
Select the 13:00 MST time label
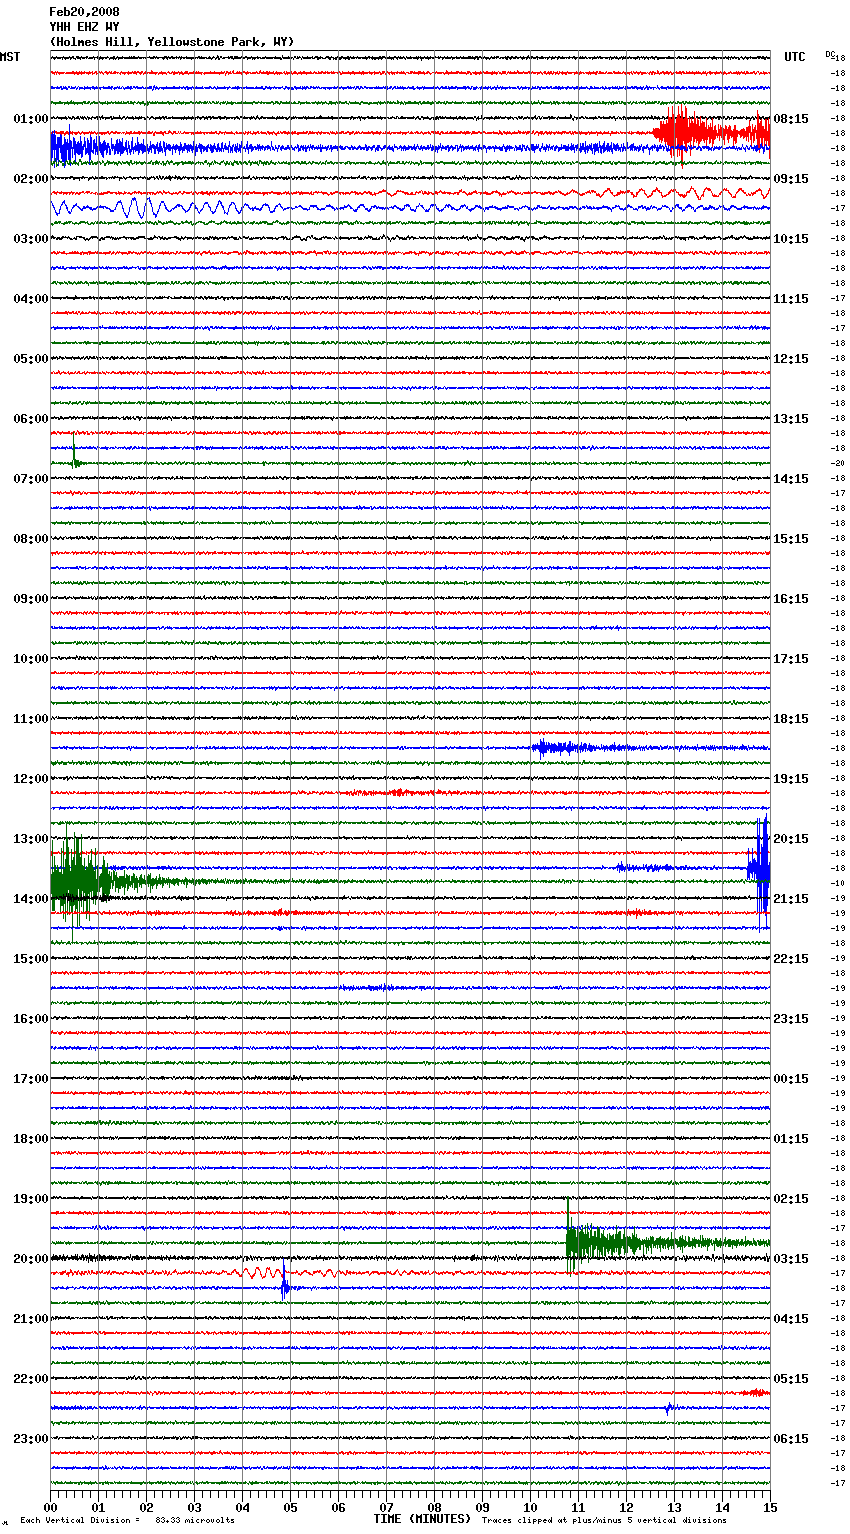[x=31, y=839]
